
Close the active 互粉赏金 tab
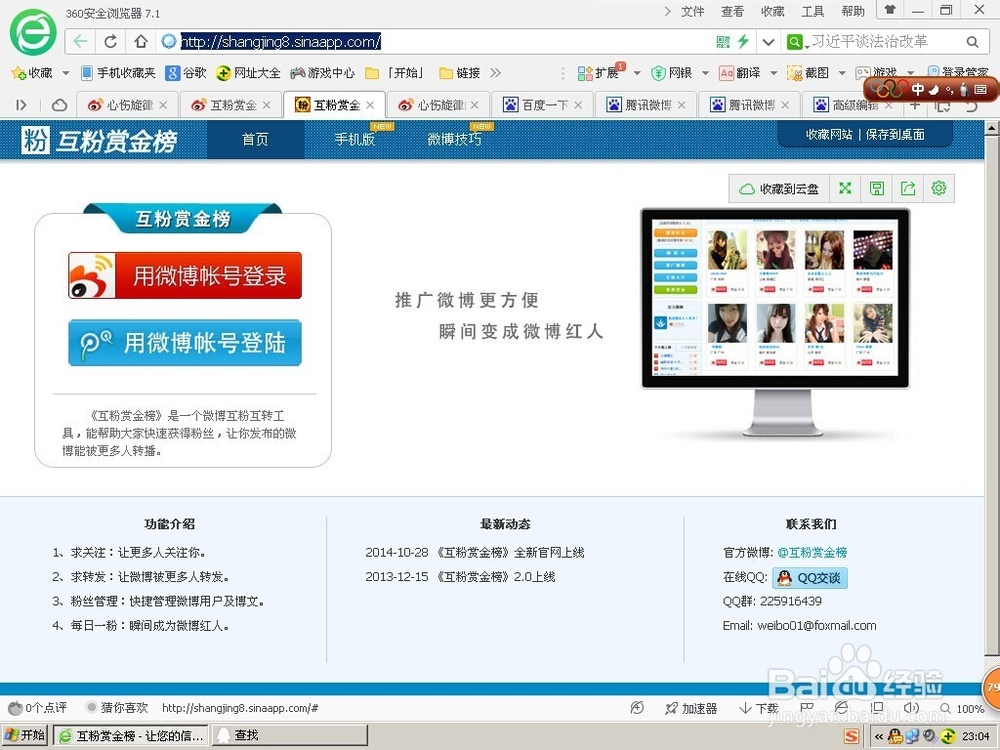370,105
